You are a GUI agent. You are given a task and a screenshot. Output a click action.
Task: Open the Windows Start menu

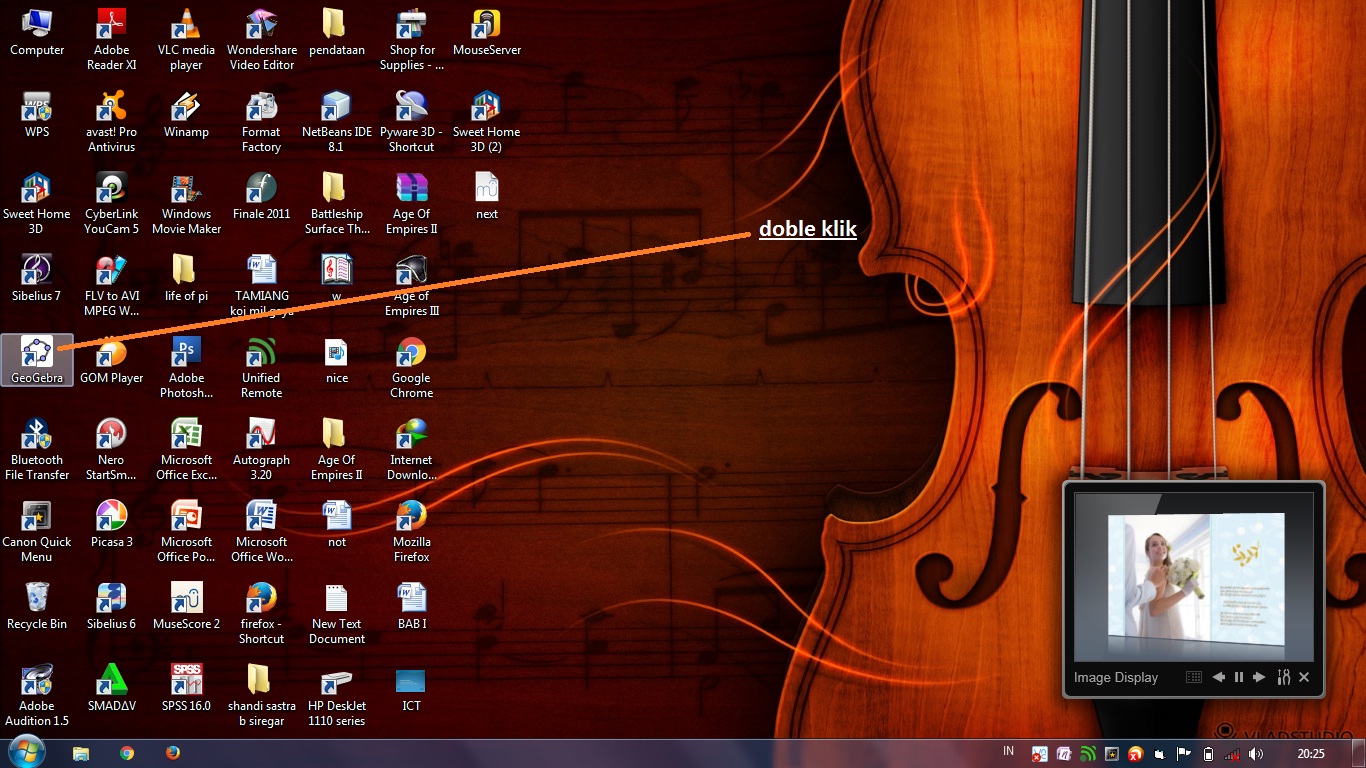(25, 752)
